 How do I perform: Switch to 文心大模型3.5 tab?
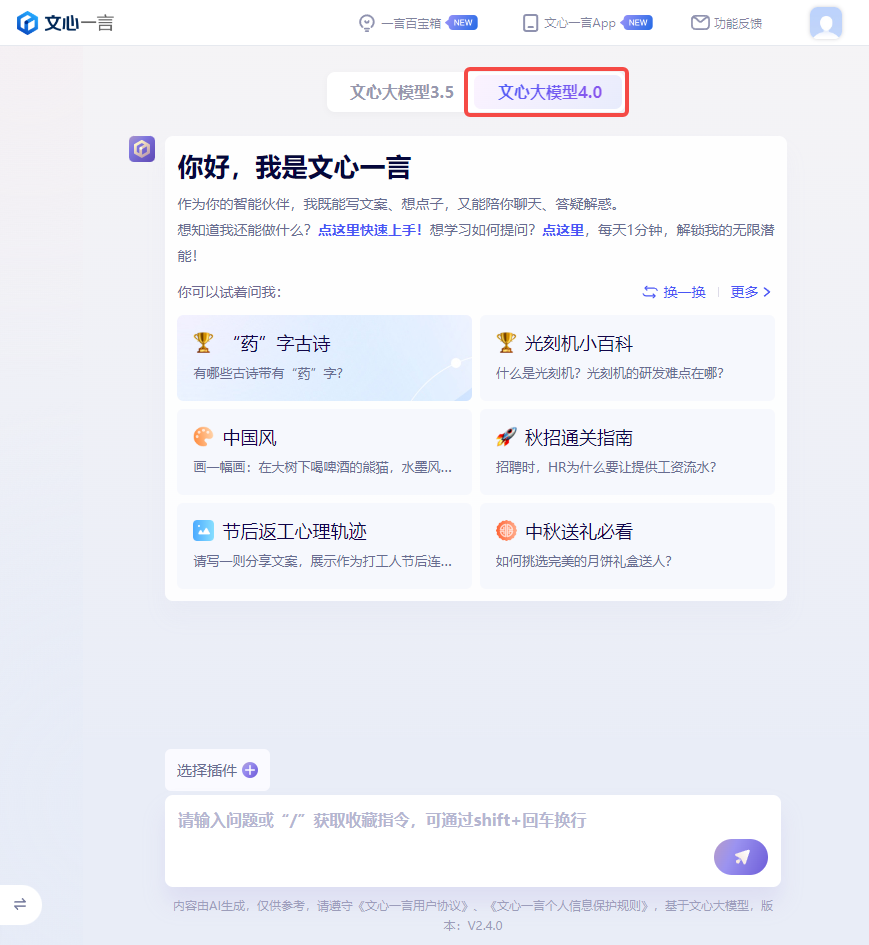tap(401, 92)
